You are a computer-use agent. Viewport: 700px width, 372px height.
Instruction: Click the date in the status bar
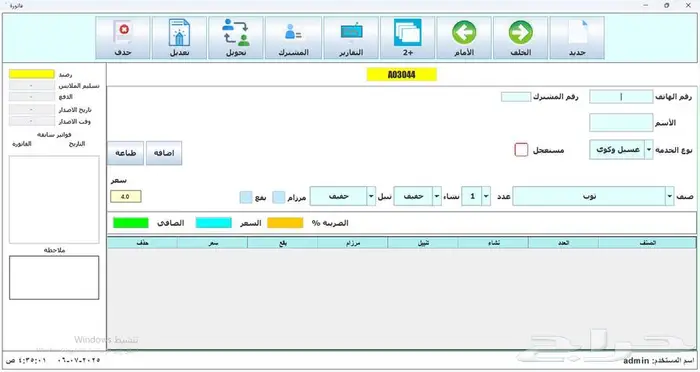(79, 360)
